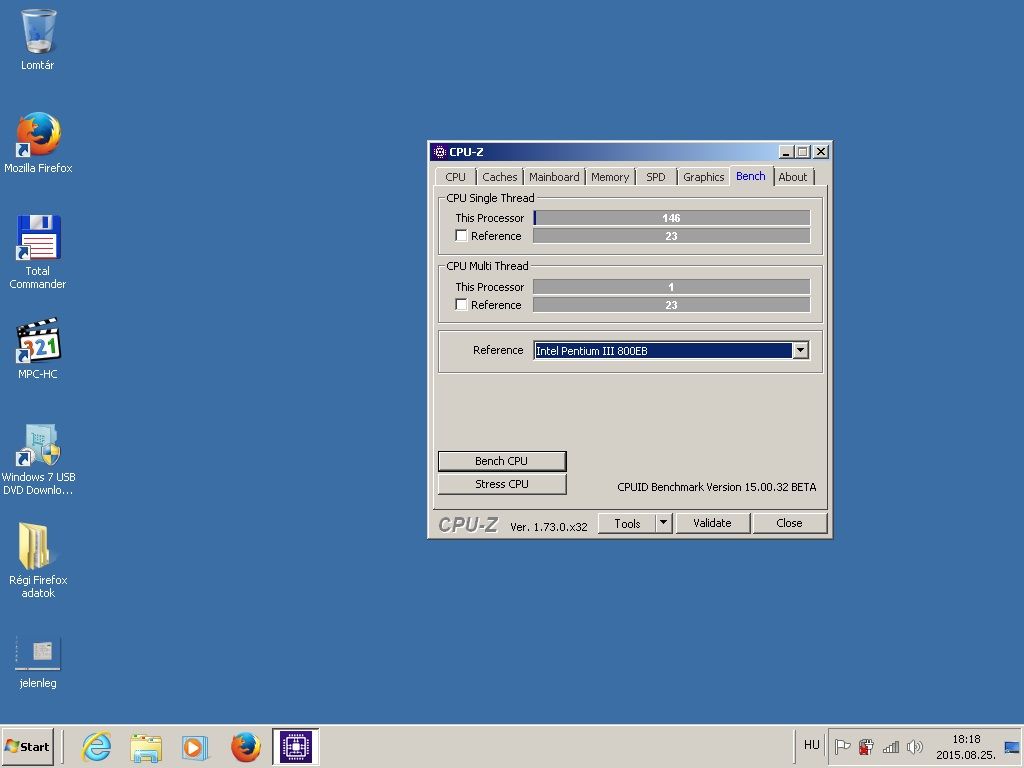Minimize the CPU-Z window
Screen dimensions: 1024x768
(x=787, y=152)
